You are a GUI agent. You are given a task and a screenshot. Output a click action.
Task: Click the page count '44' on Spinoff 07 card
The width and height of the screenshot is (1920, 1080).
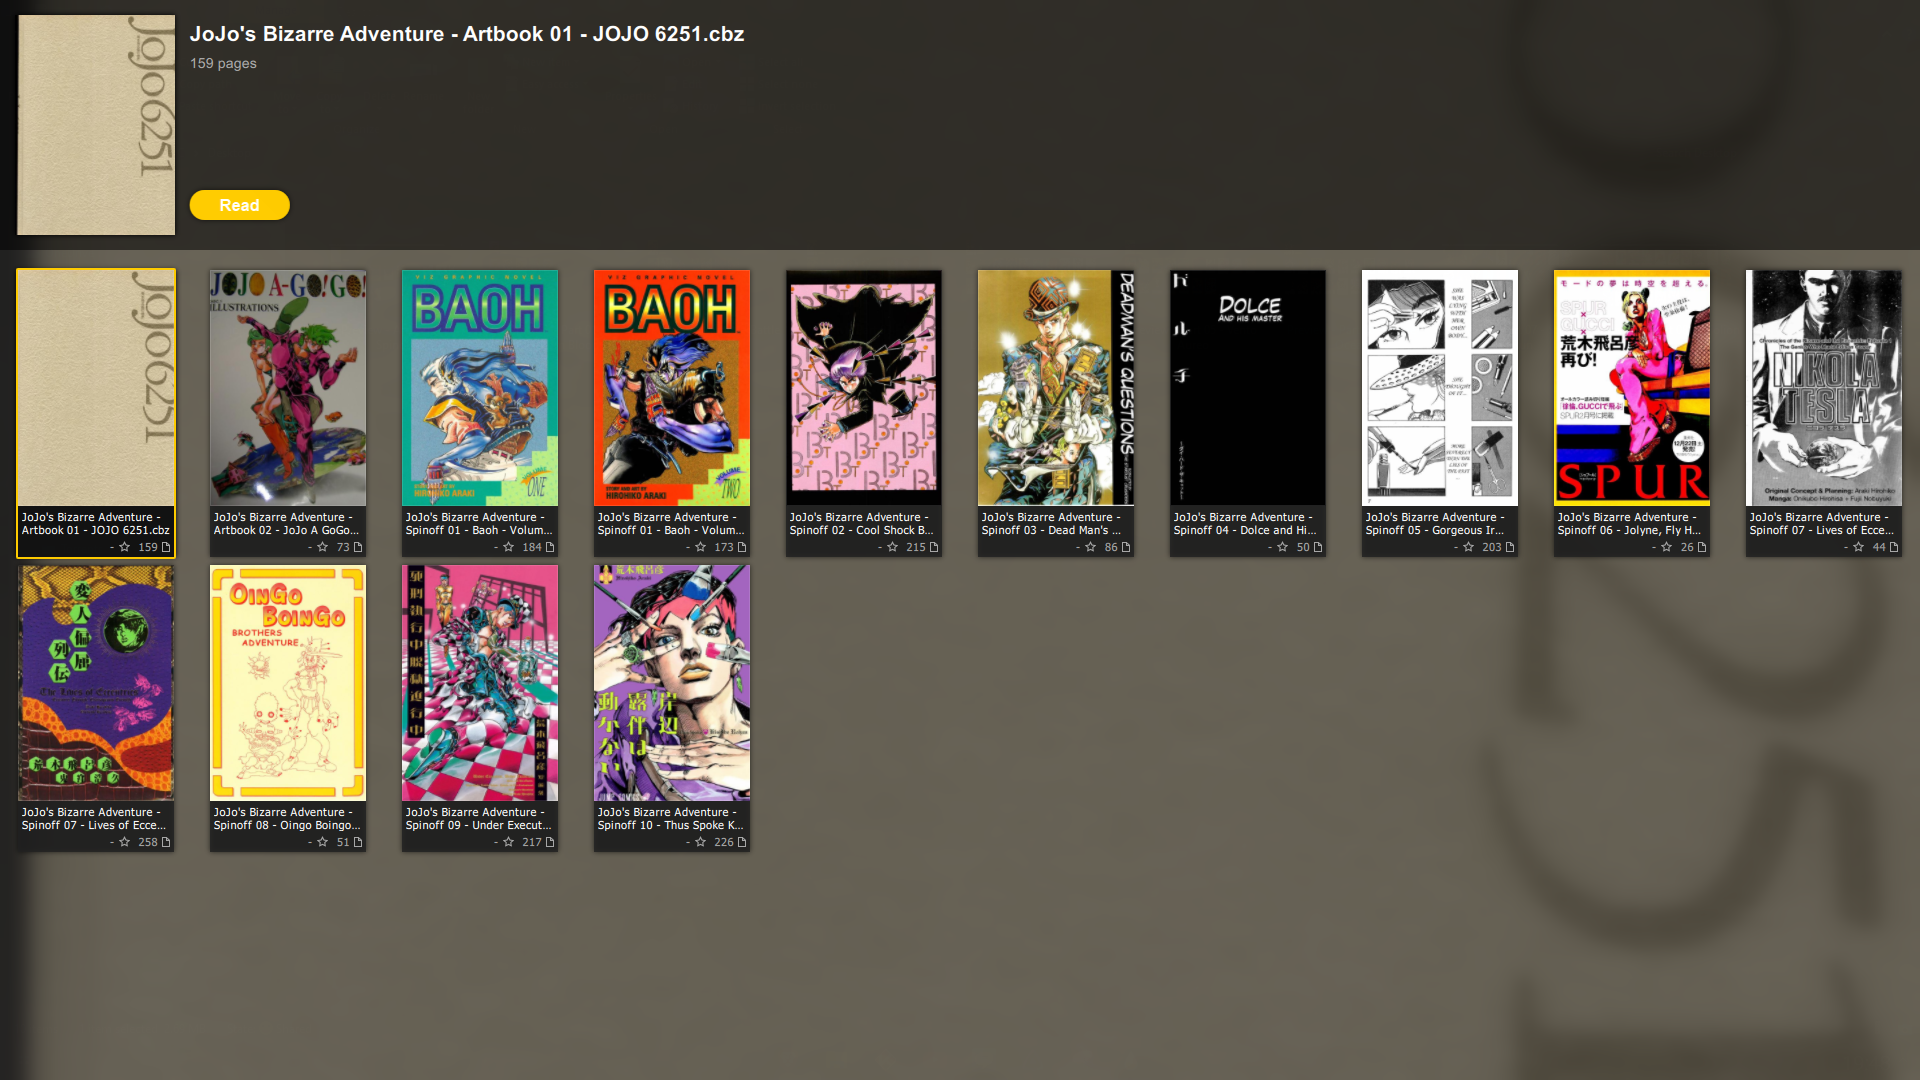click(x=1879, y=547)
